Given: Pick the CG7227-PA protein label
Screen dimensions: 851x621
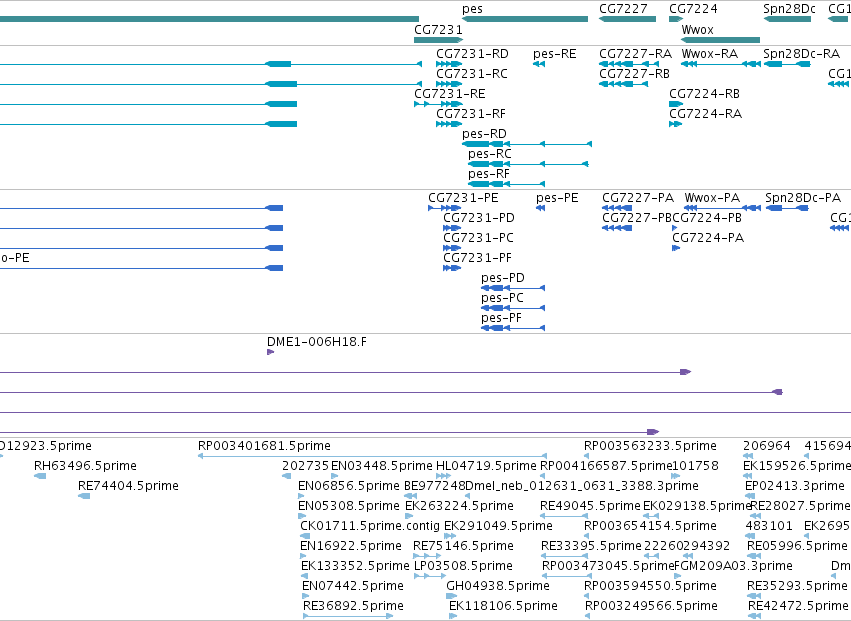Looking at the screenshot, I should pos(638,198).
